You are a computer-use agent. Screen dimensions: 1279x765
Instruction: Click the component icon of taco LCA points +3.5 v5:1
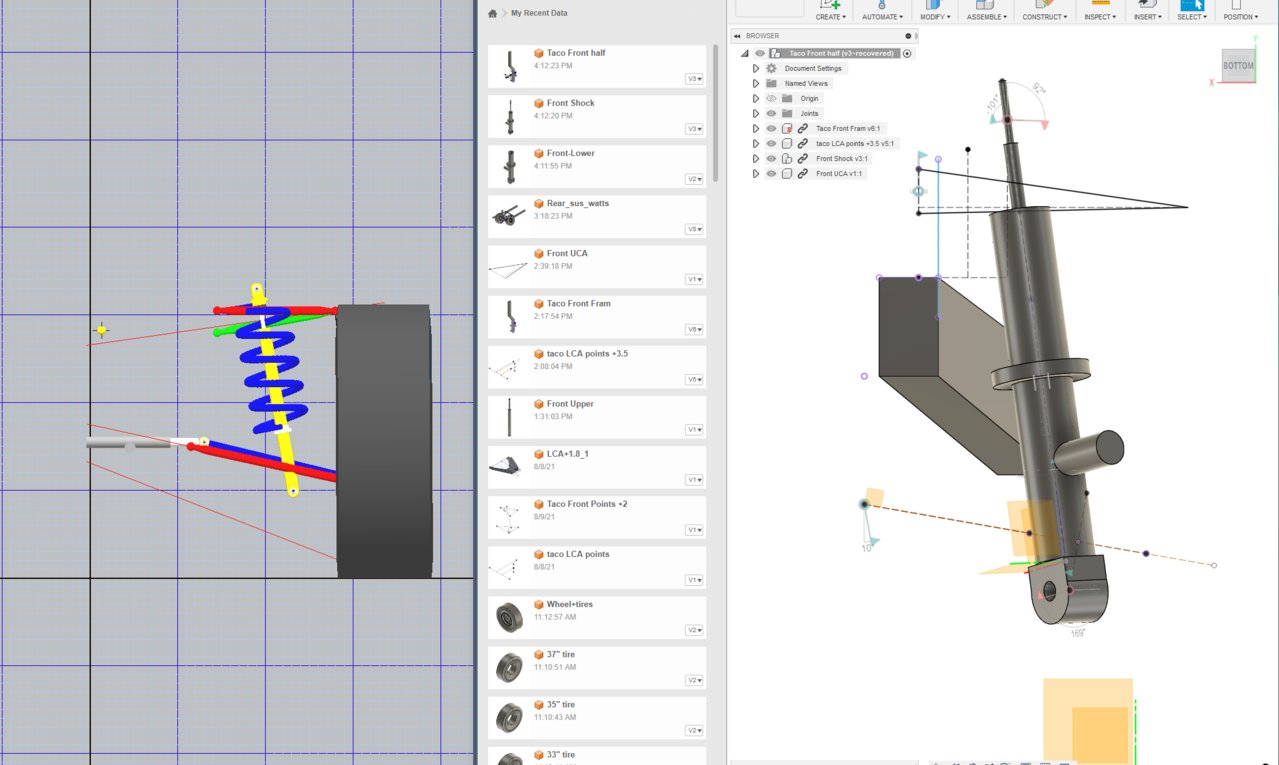787,143
